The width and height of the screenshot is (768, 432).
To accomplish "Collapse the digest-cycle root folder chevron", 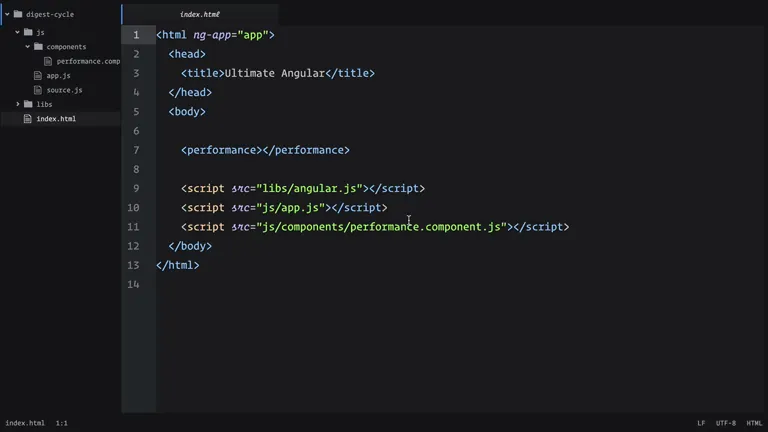I will [7, 14].
